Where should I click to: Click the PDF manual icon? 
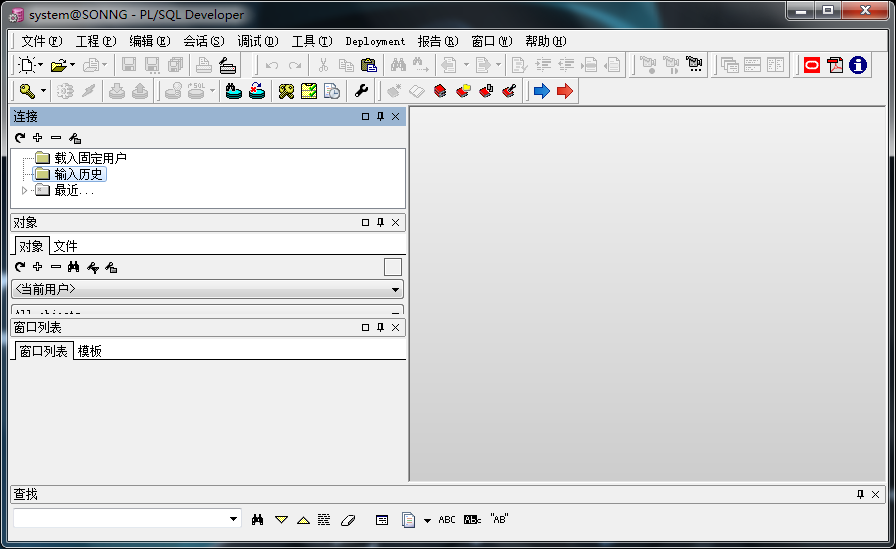tap(835, 65)
